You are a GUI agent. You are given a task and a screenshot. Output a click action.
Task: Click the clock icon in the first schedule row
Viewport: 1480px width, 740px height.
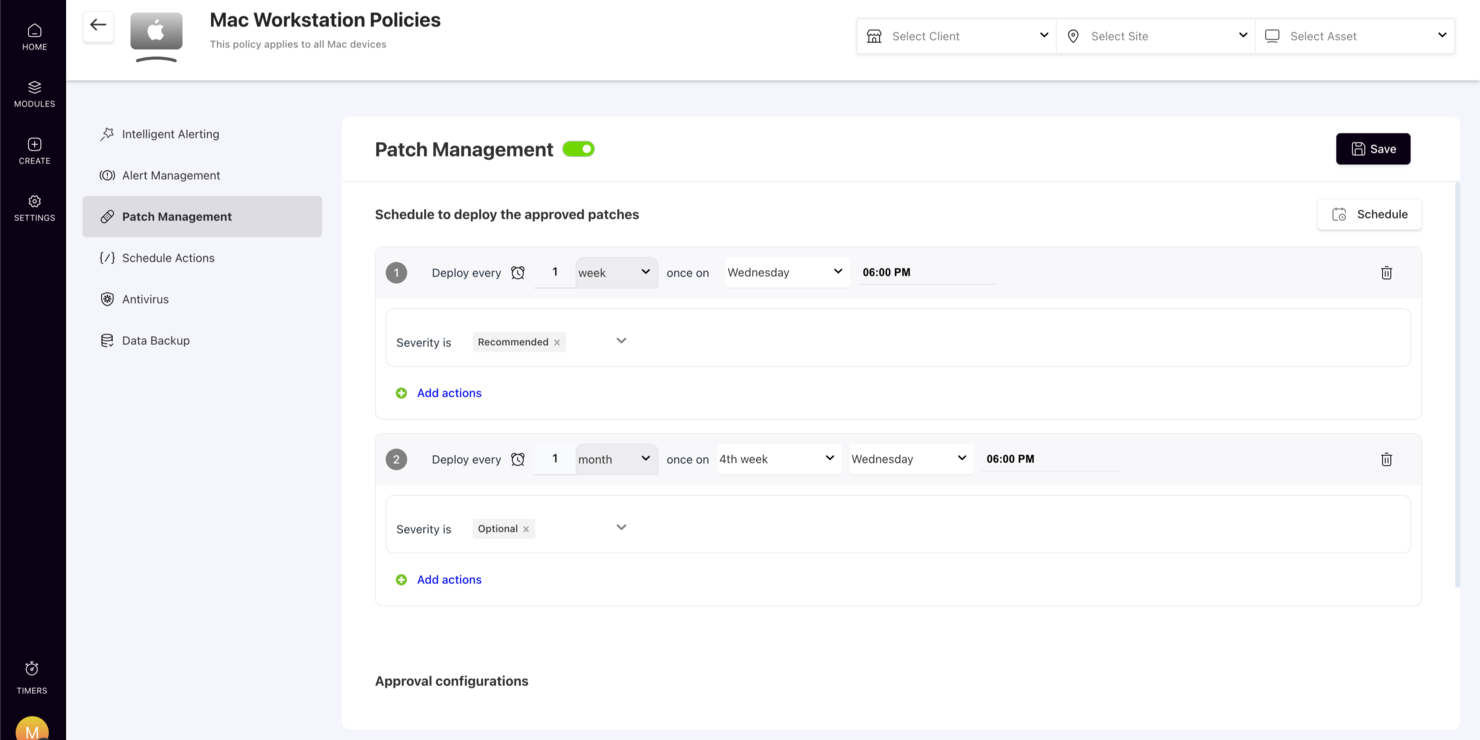pyautogui.click(x=518, y=272)
